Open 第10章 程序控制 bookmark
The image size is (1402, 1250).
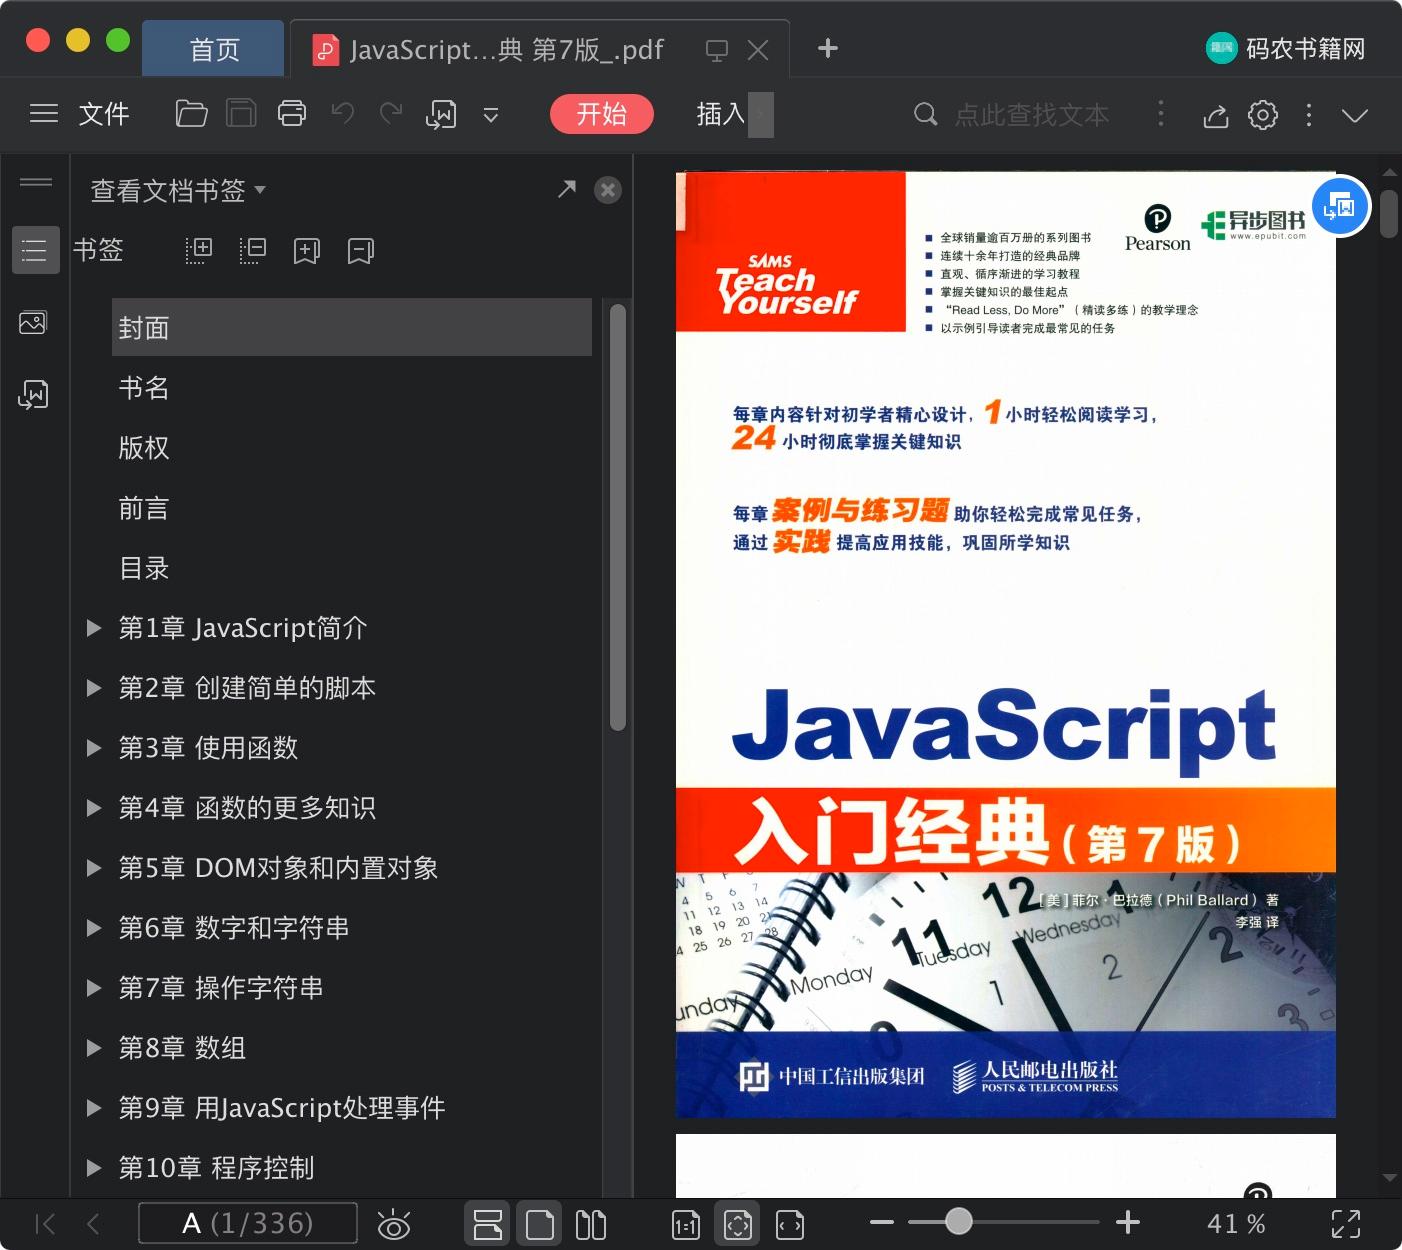point(216,1168)
